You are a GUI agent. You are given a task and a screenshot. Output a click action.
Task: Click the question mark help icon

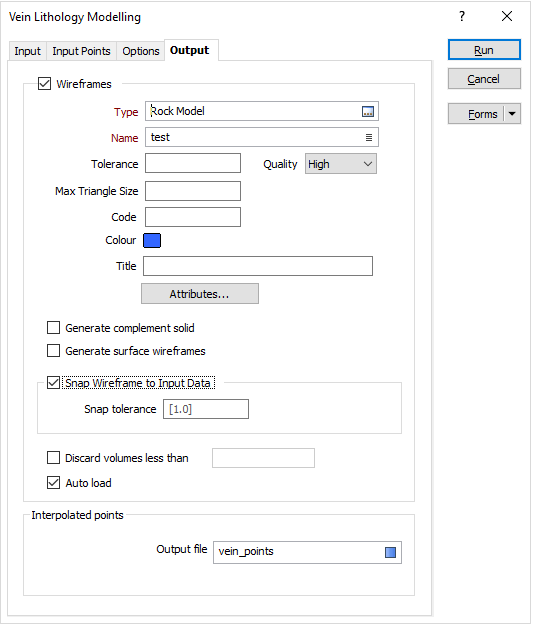tap(463, 16)
